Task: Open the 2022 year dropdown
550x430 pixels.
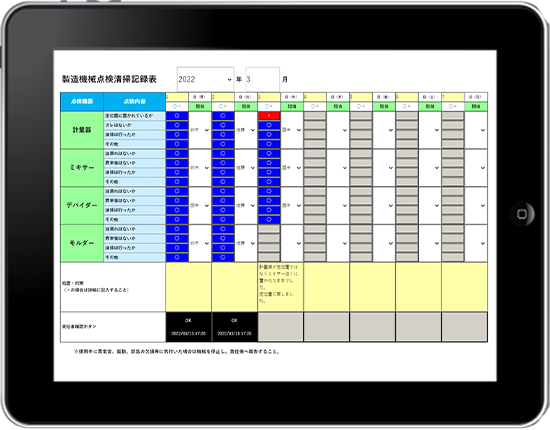Action: point(205,80)
